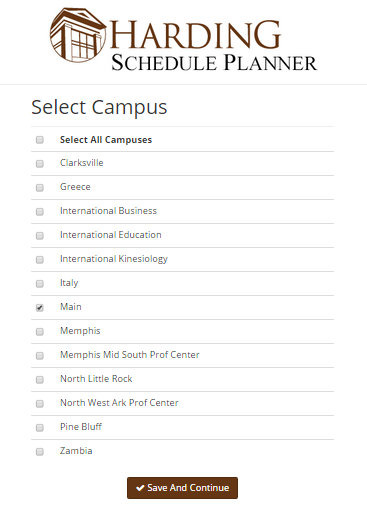Uncheck the Main campus checkbox

40,308
